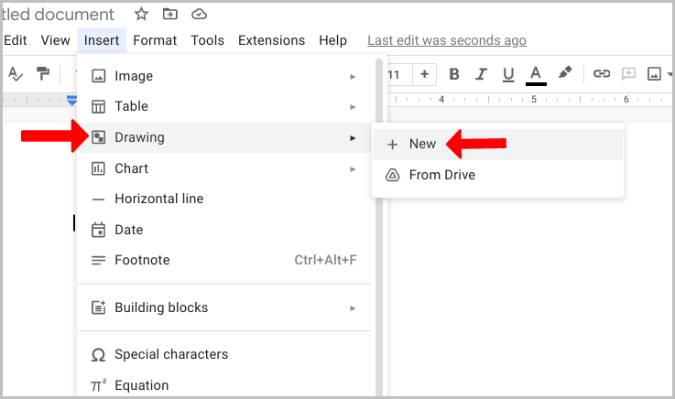Viewport: 675px width, 399px height.
Task: Click the Building blocks icon
Action: click(x=99, y=308)
